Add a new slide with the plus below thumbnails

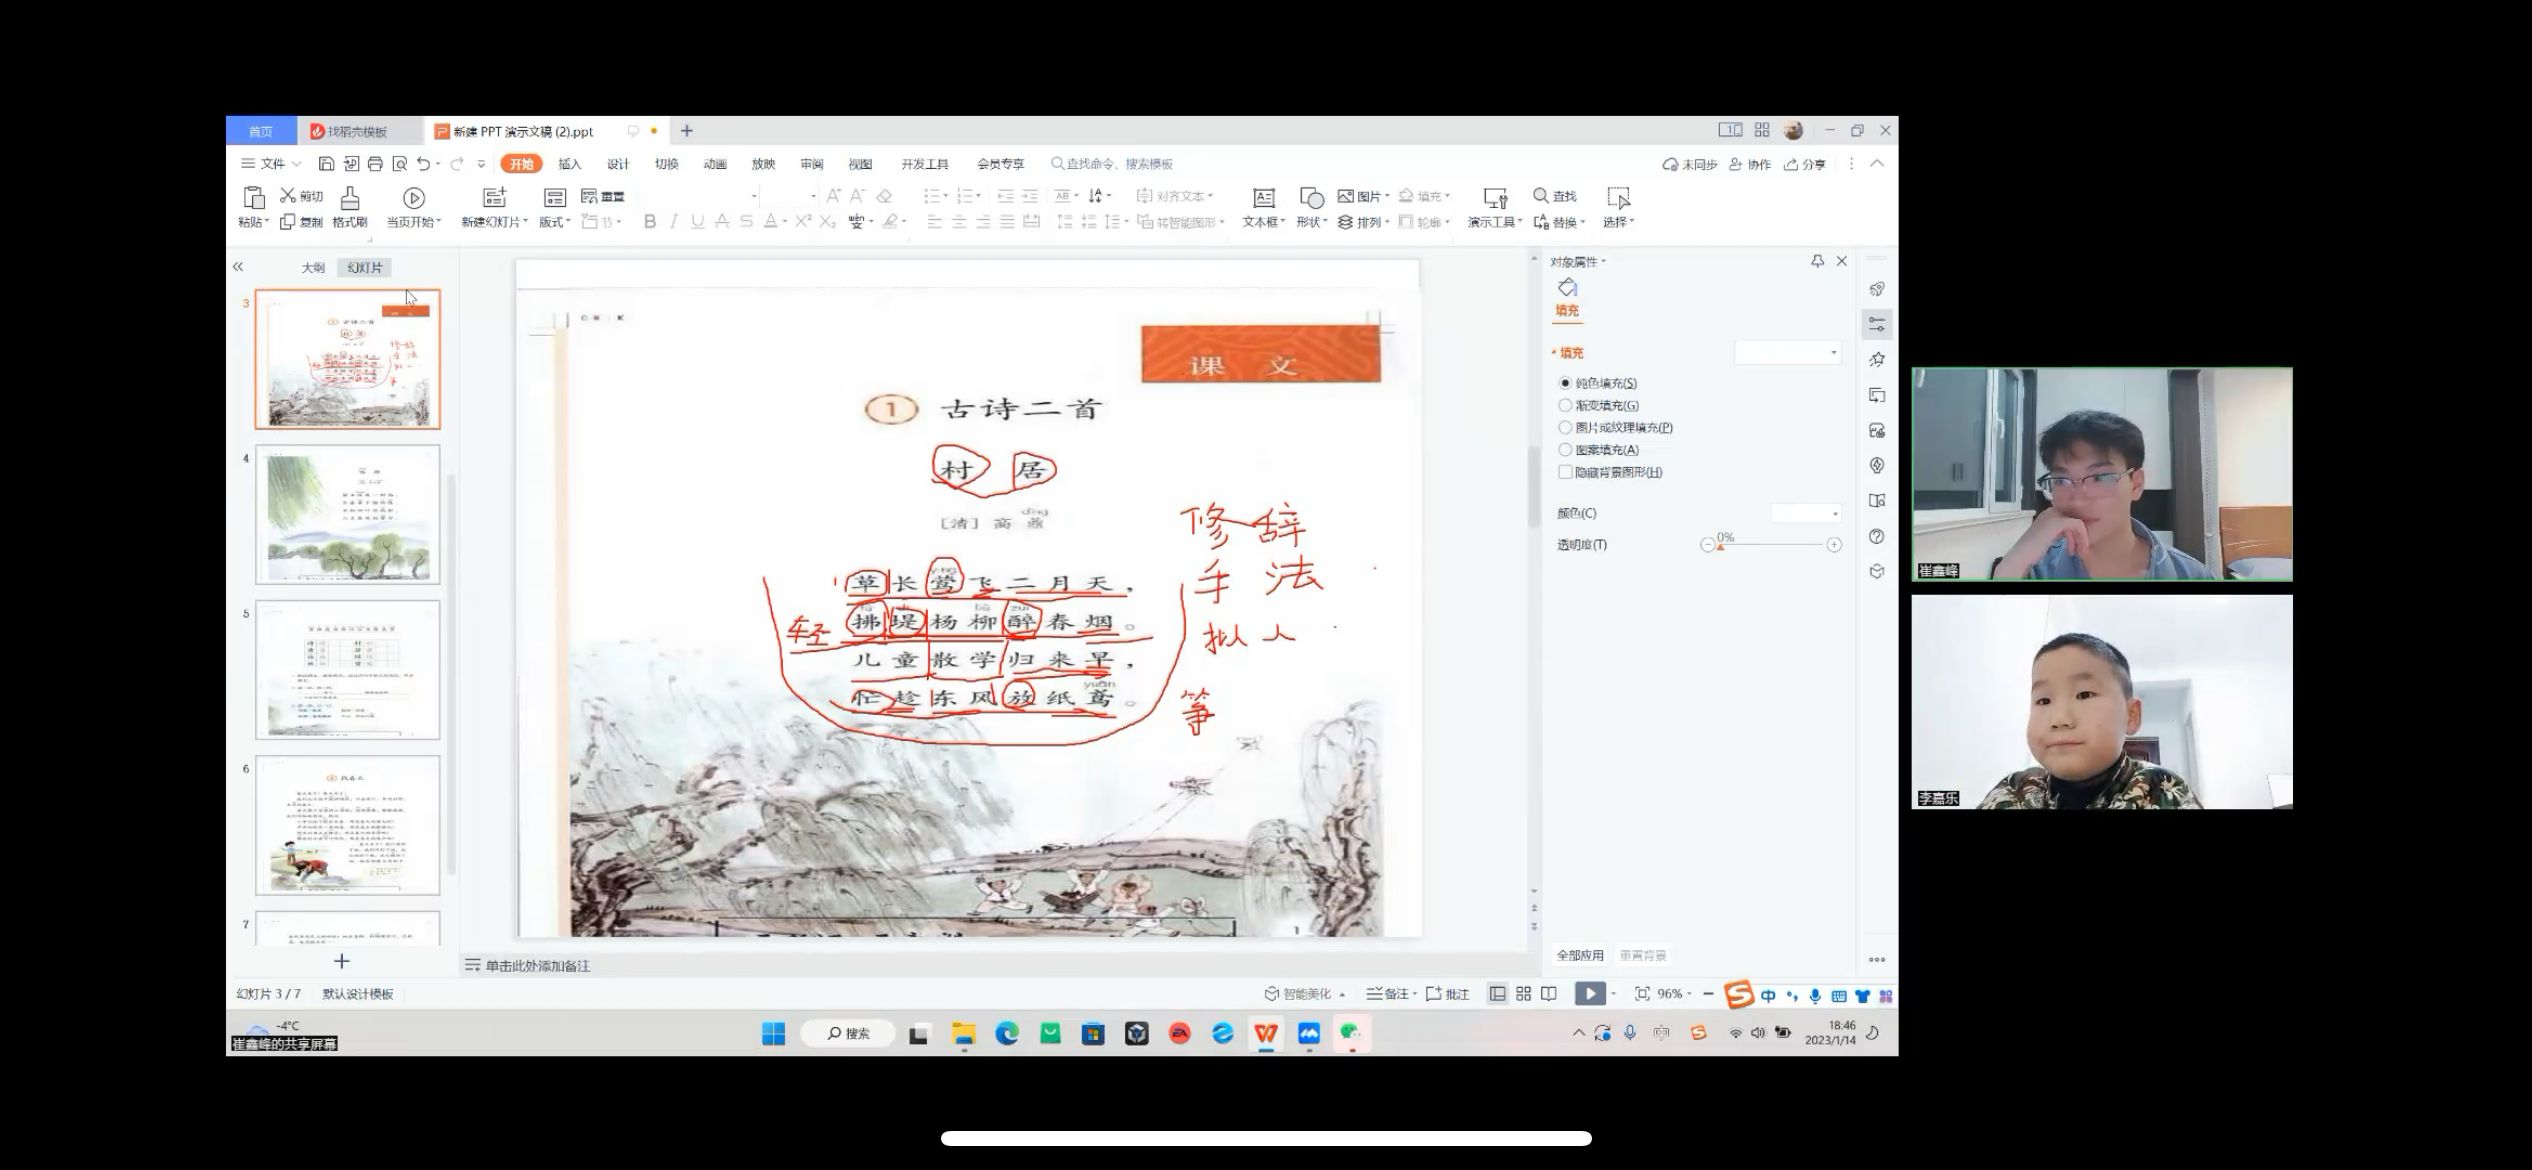[342, 961]
